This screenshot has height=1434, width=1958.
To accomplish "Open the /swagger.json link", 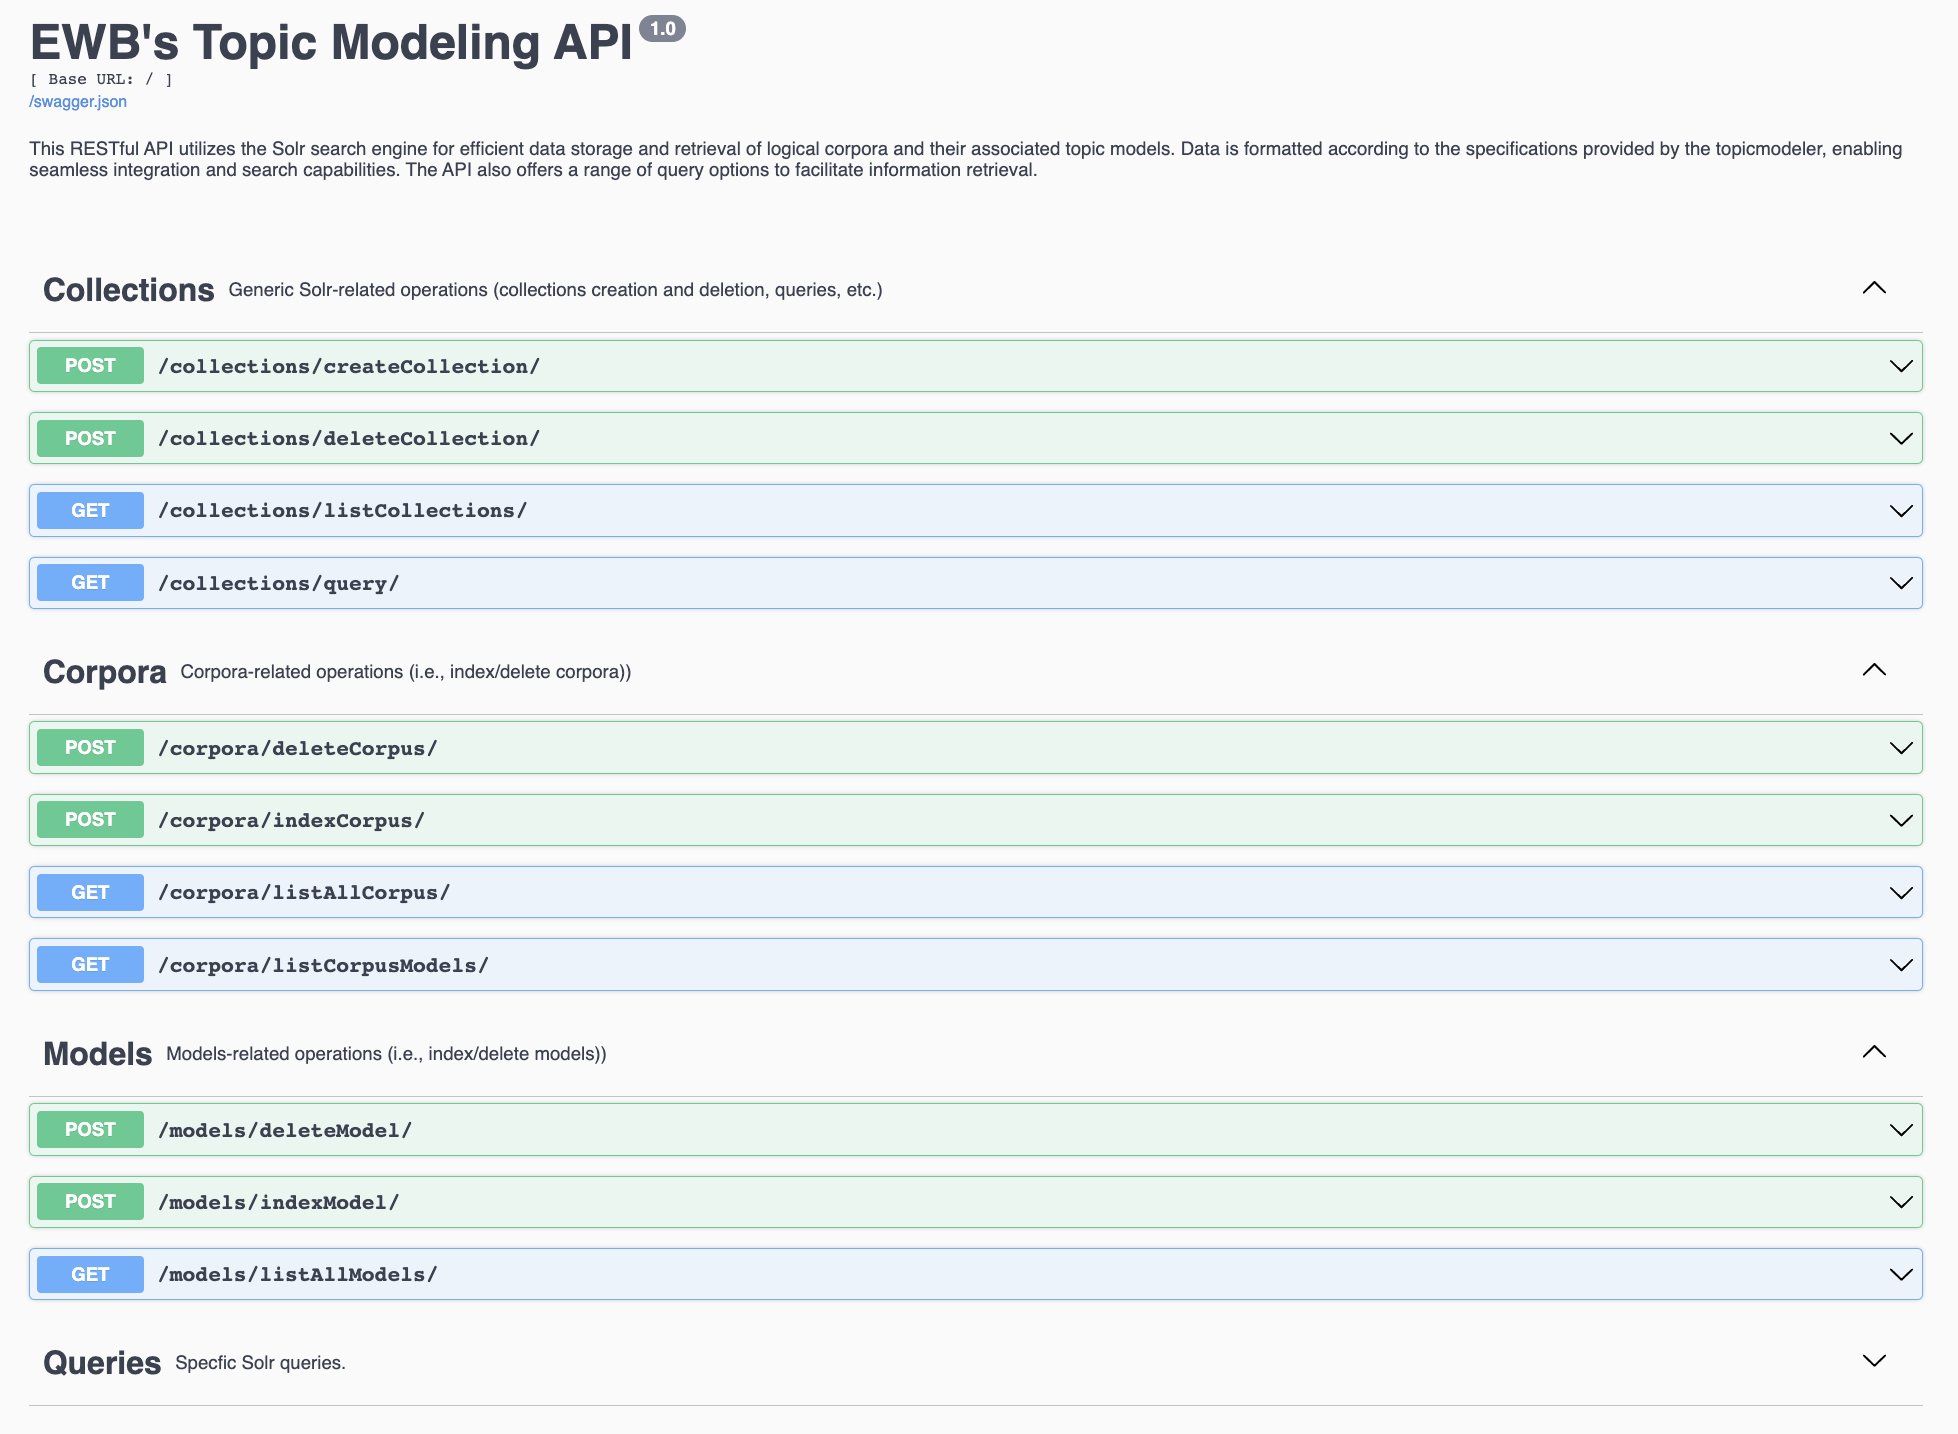I will [78, 101].
